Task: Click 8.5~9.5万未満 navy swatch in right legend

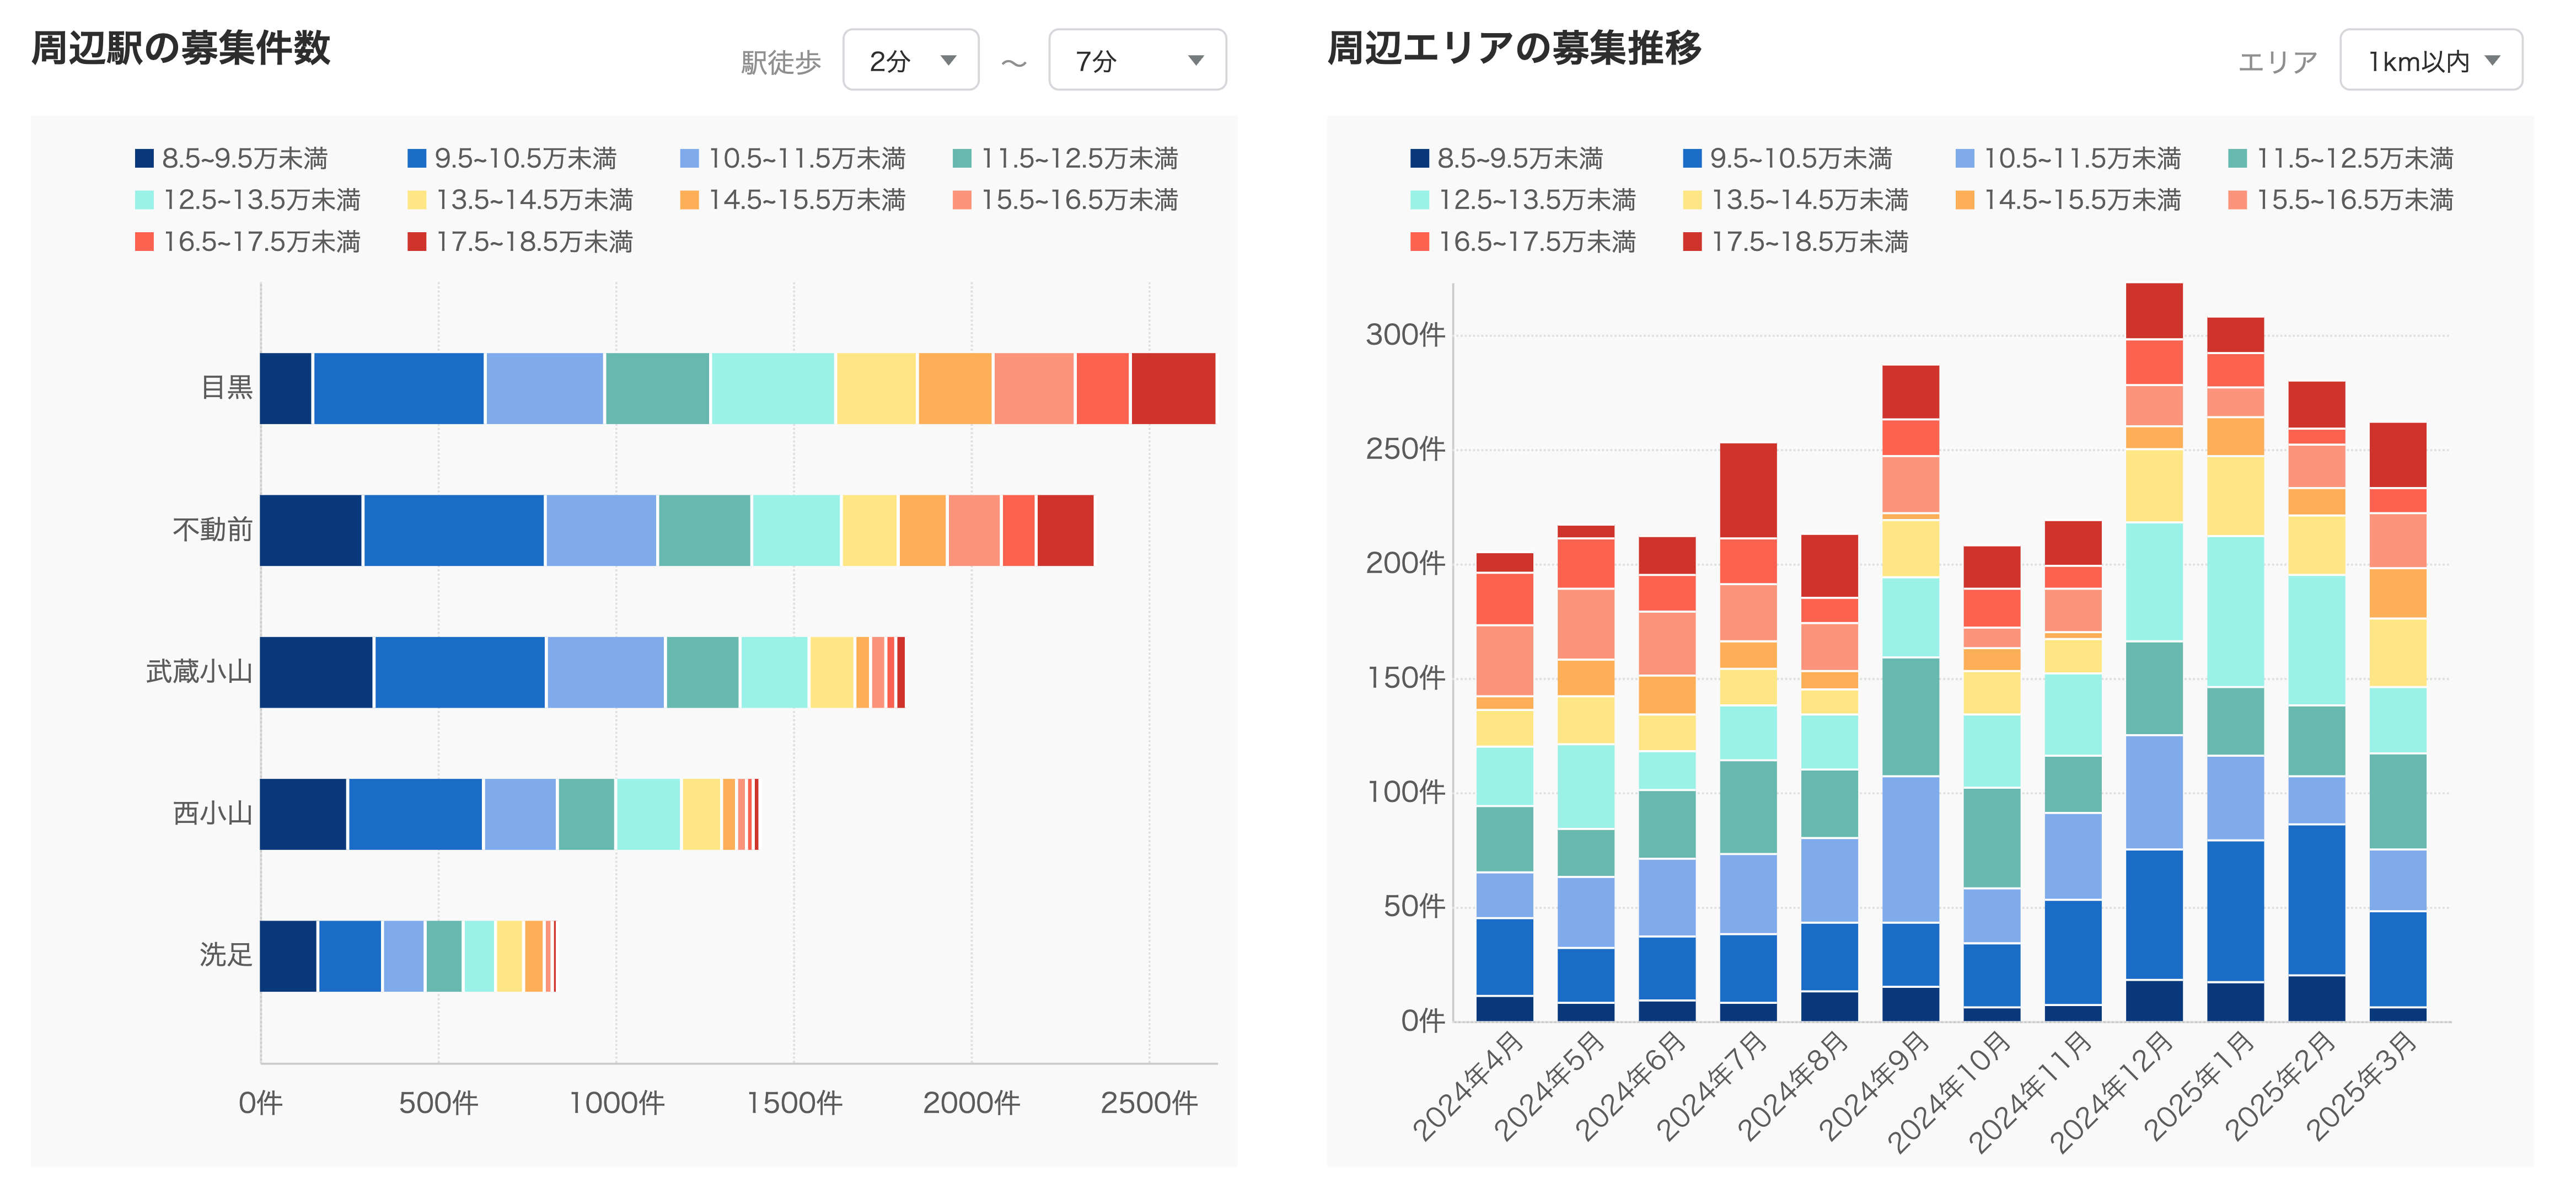Action: coord(1419,159)
